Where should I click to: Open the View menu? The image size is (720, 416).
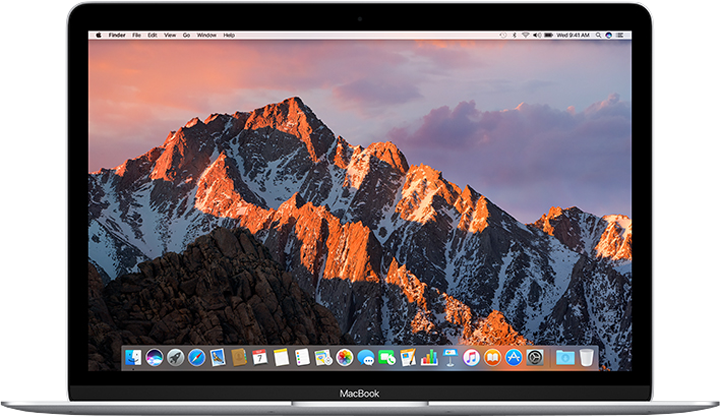(x=170, y=35)
